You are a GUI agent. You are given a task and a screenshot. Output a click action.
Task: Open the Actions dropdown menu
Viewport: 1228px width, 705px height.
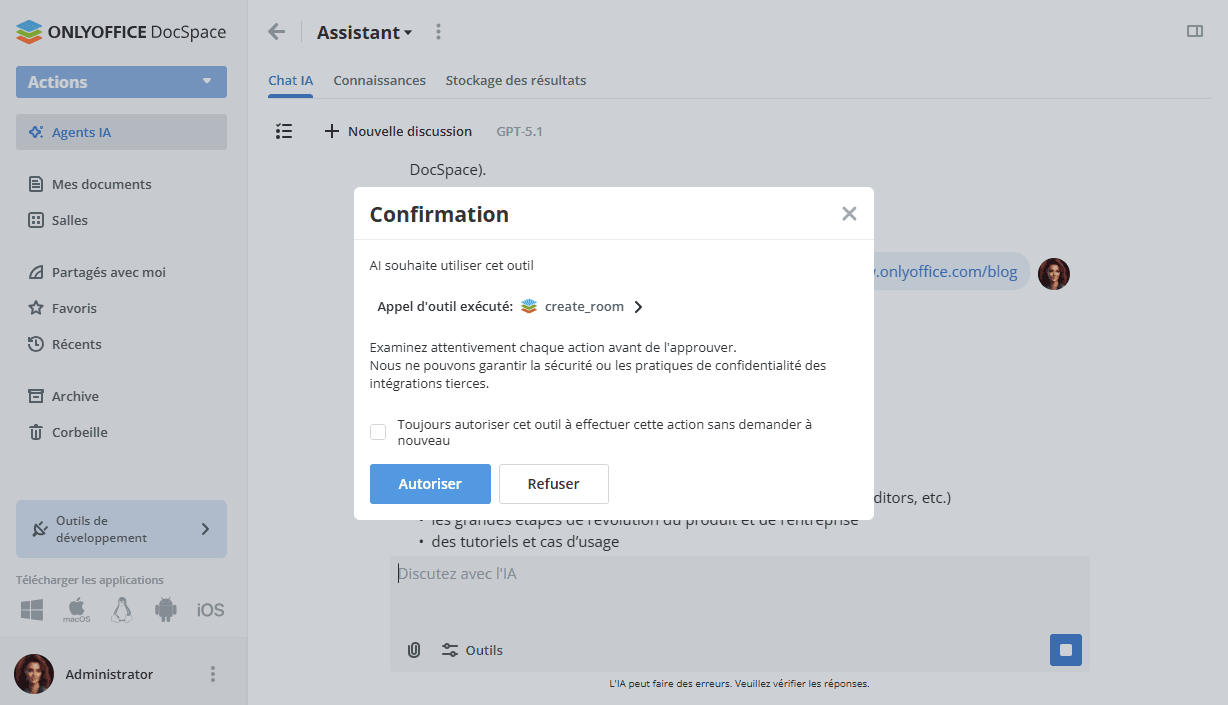pyautogui.click(x=121, y=81)
